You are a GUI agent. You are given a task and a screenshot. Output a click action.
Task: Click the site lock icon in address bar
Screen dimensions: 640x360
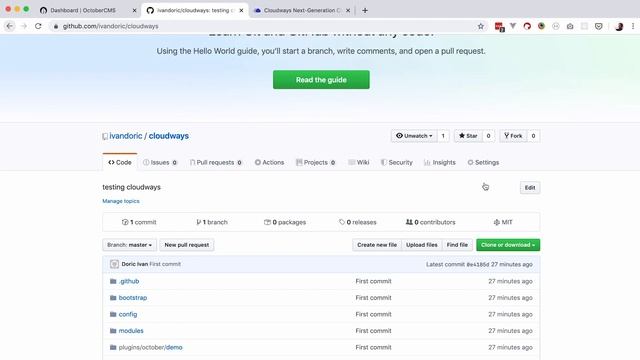pos(56,26)
